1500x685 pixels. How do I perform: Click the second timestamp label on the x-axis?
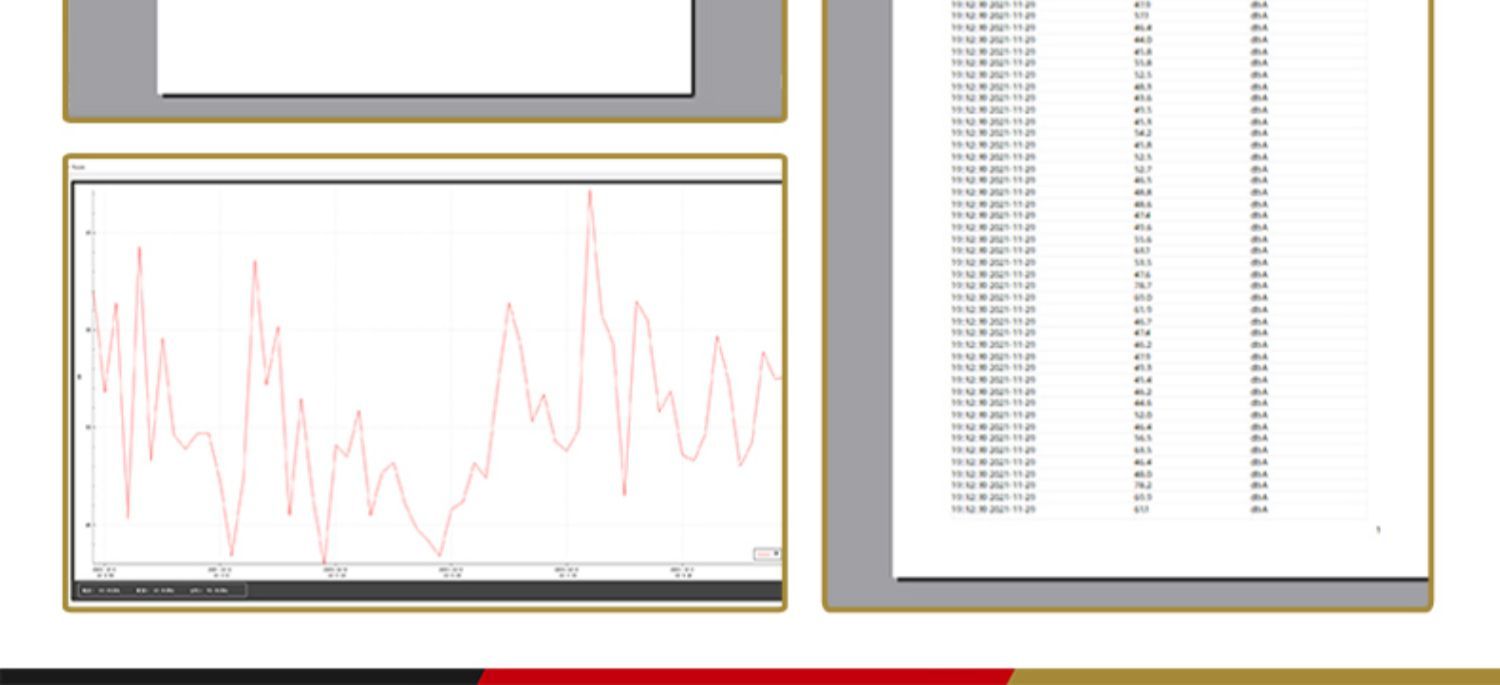221,573
